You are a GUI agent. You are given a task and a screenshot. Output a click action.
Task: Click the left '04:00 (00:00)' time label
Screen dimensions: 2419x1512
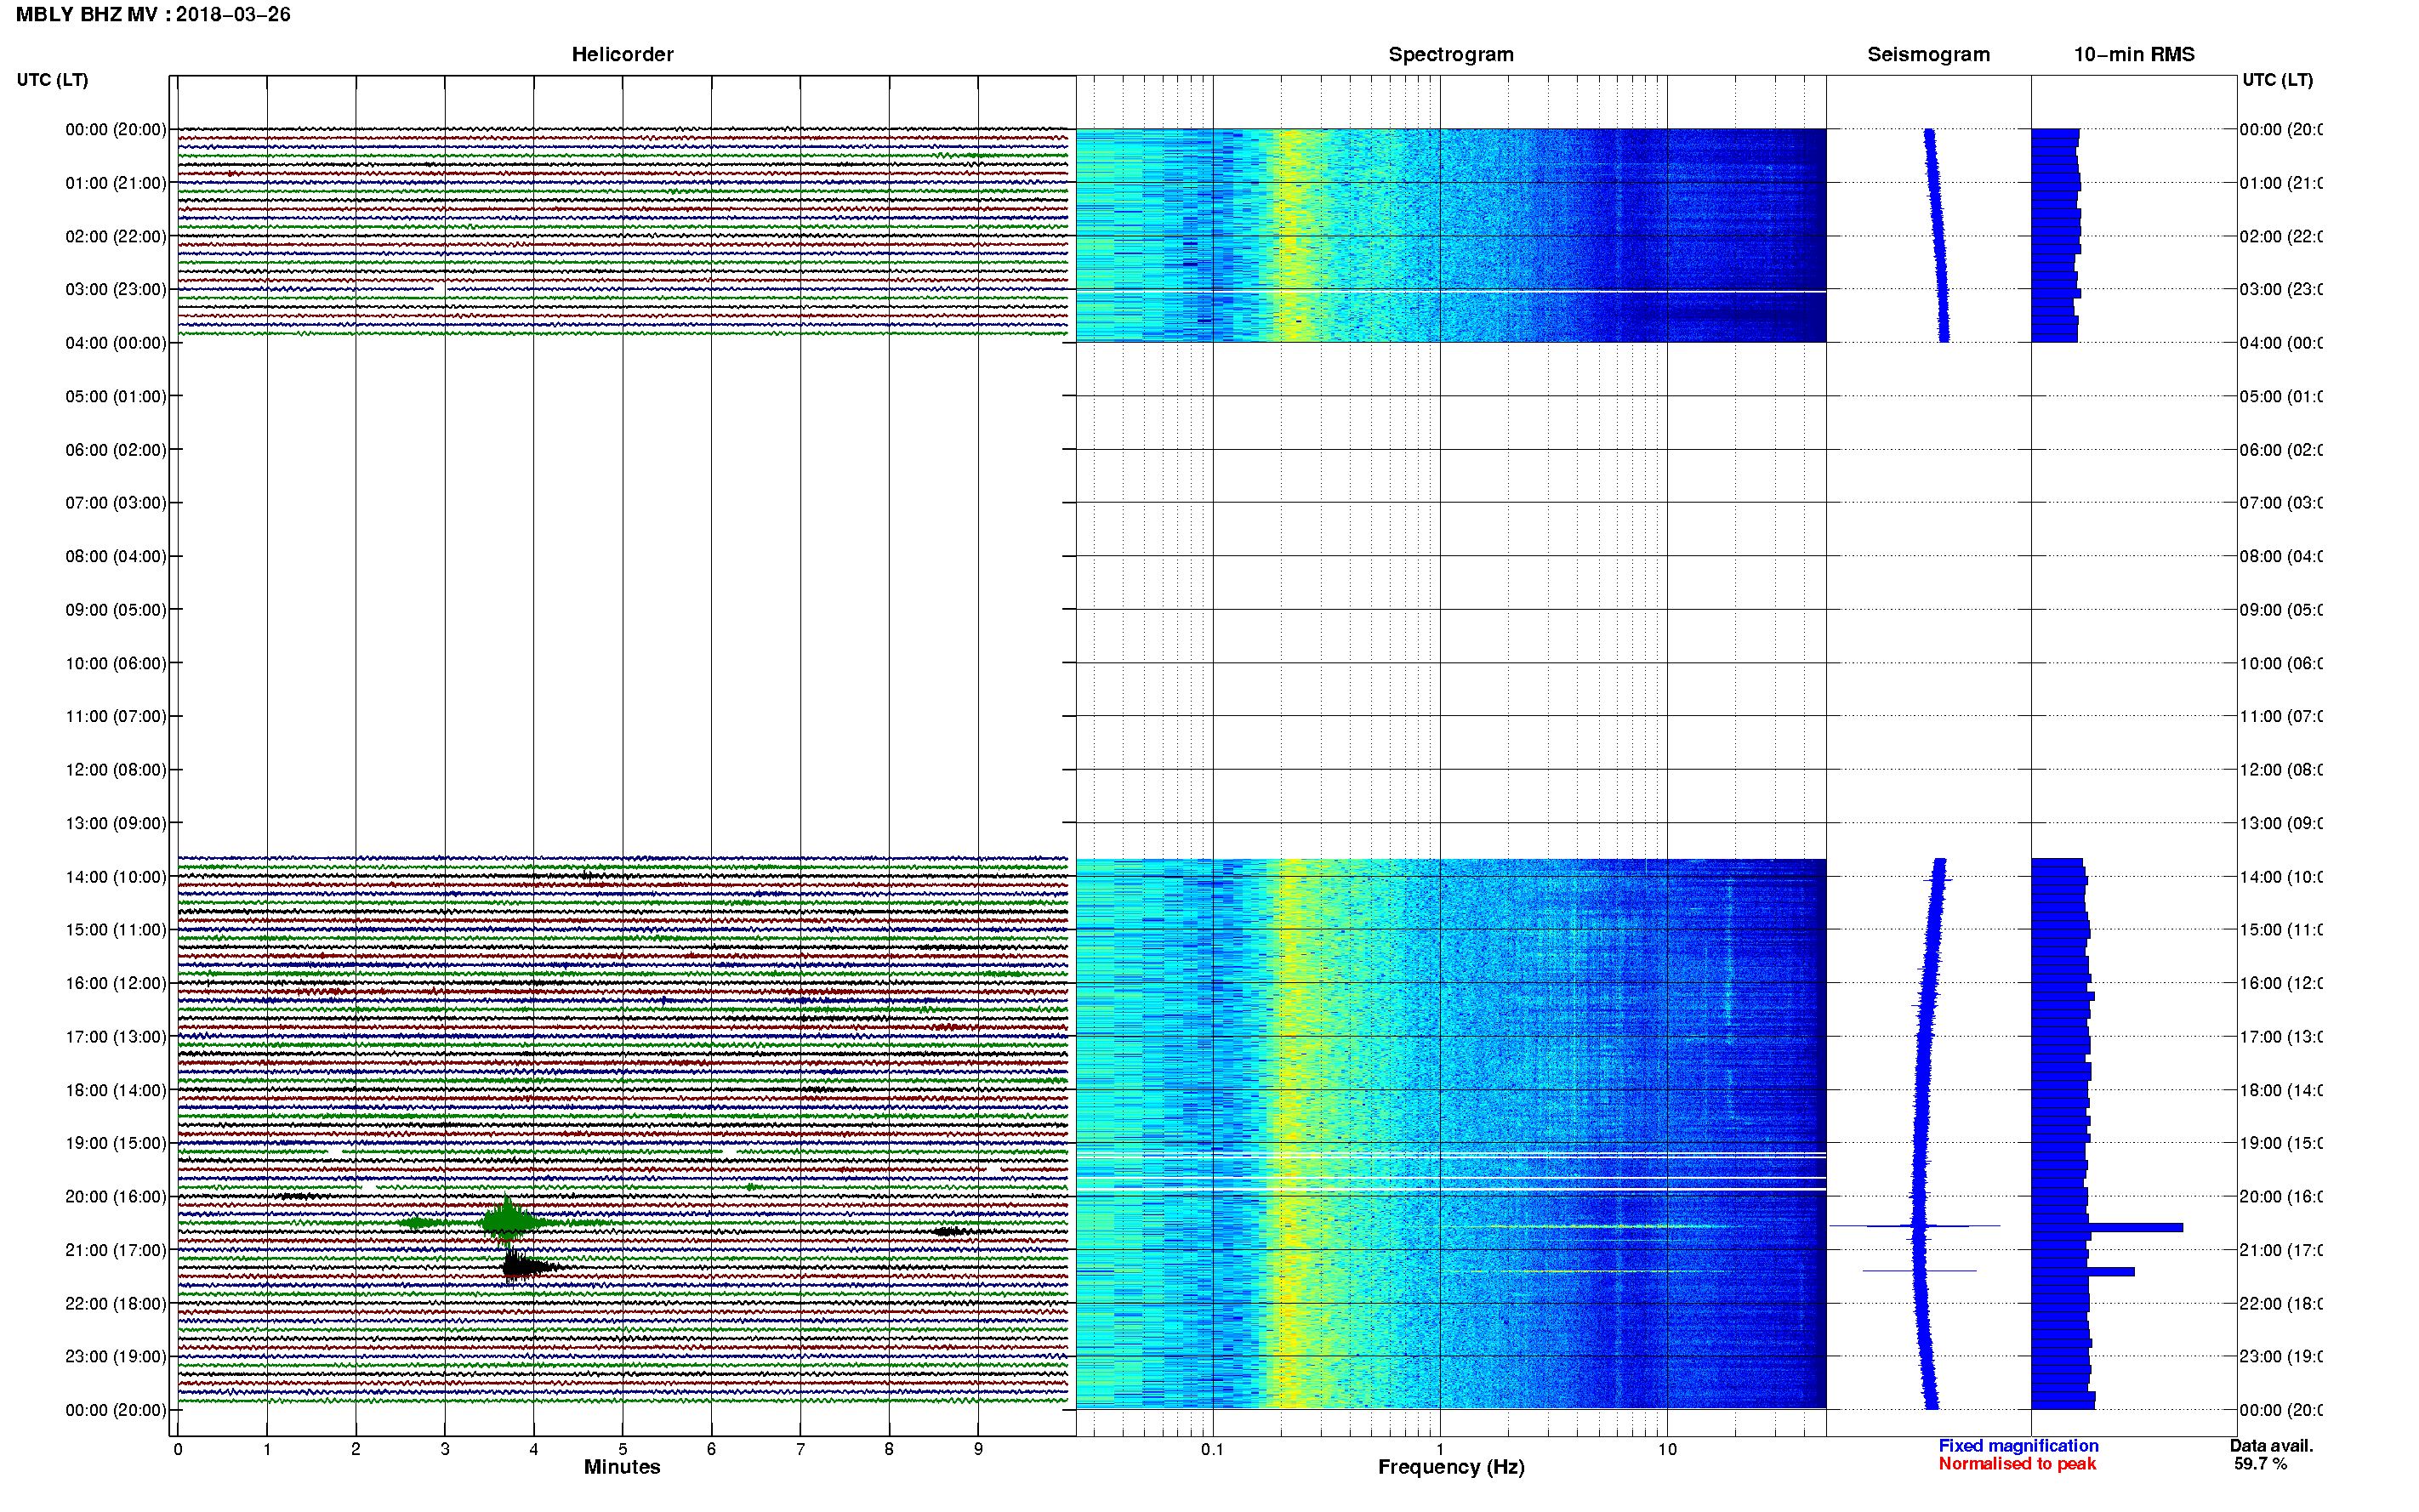pos(116,343)
